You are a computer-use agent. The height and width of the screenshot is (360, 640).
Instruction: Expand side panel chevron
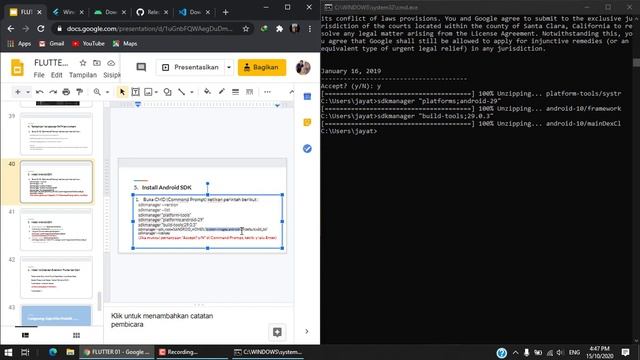[x=307, y=331]
